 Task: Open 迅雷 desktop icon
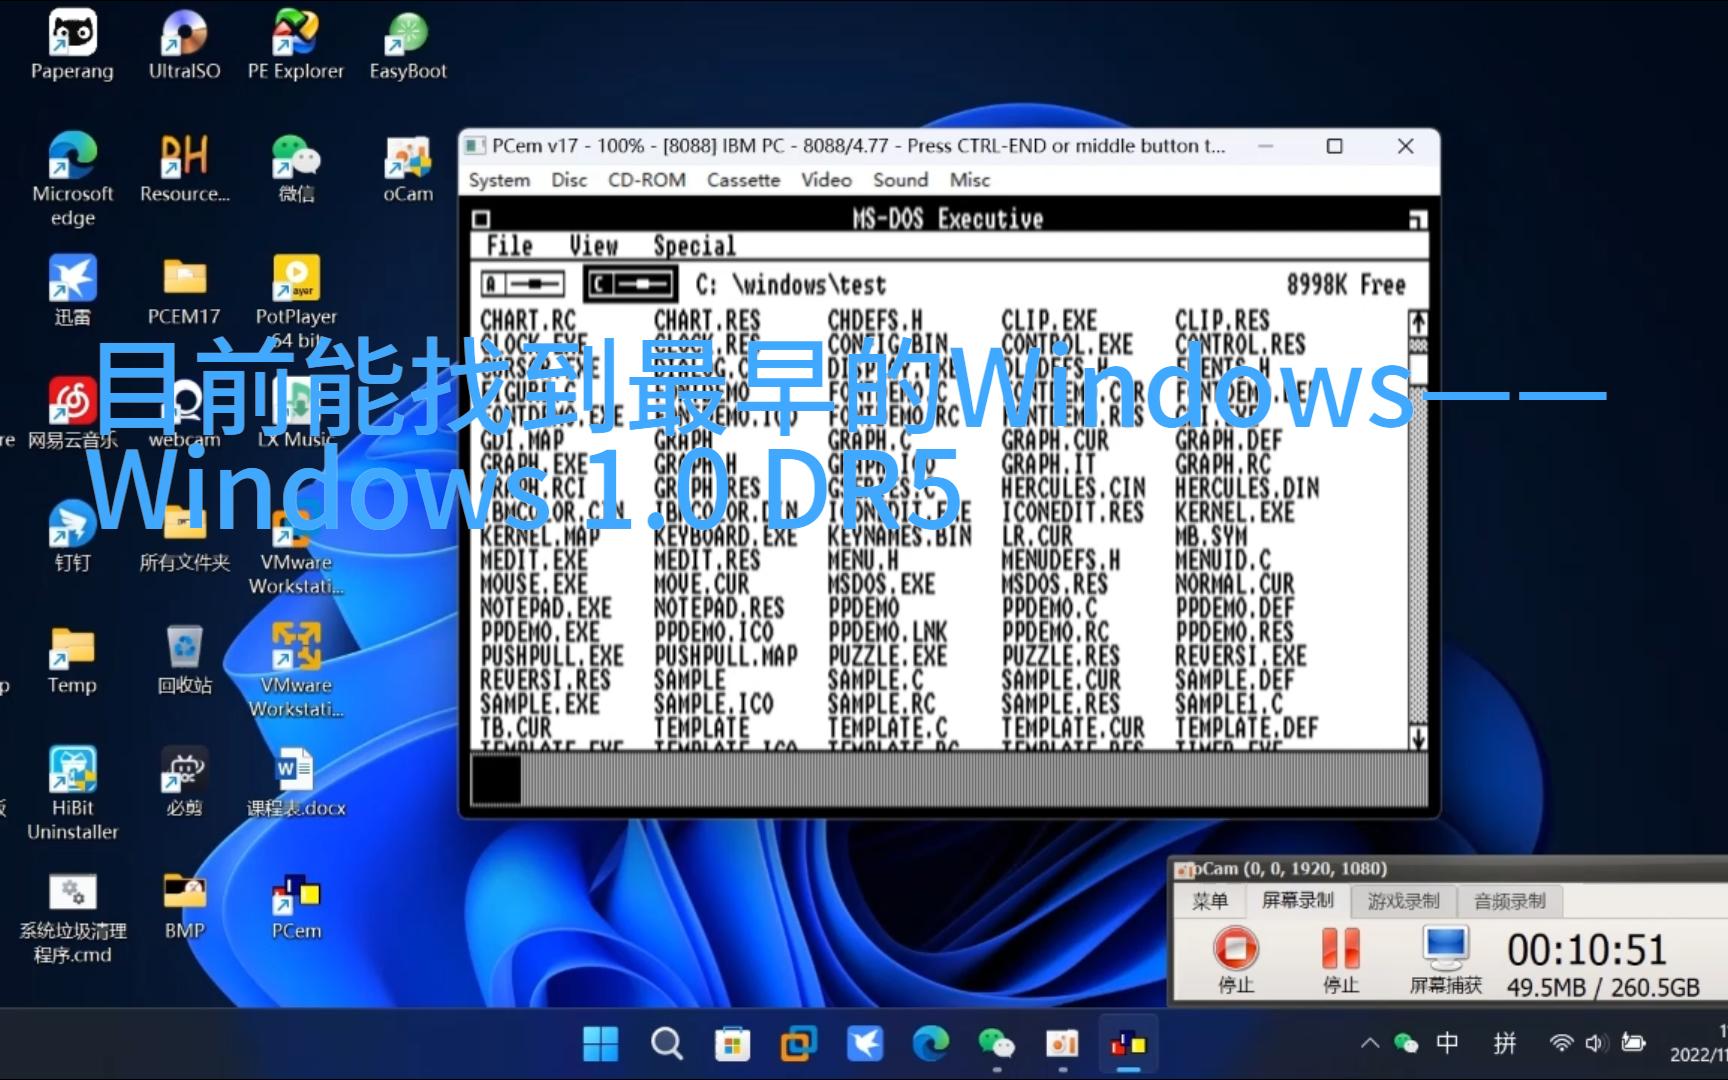pos(72,291)
